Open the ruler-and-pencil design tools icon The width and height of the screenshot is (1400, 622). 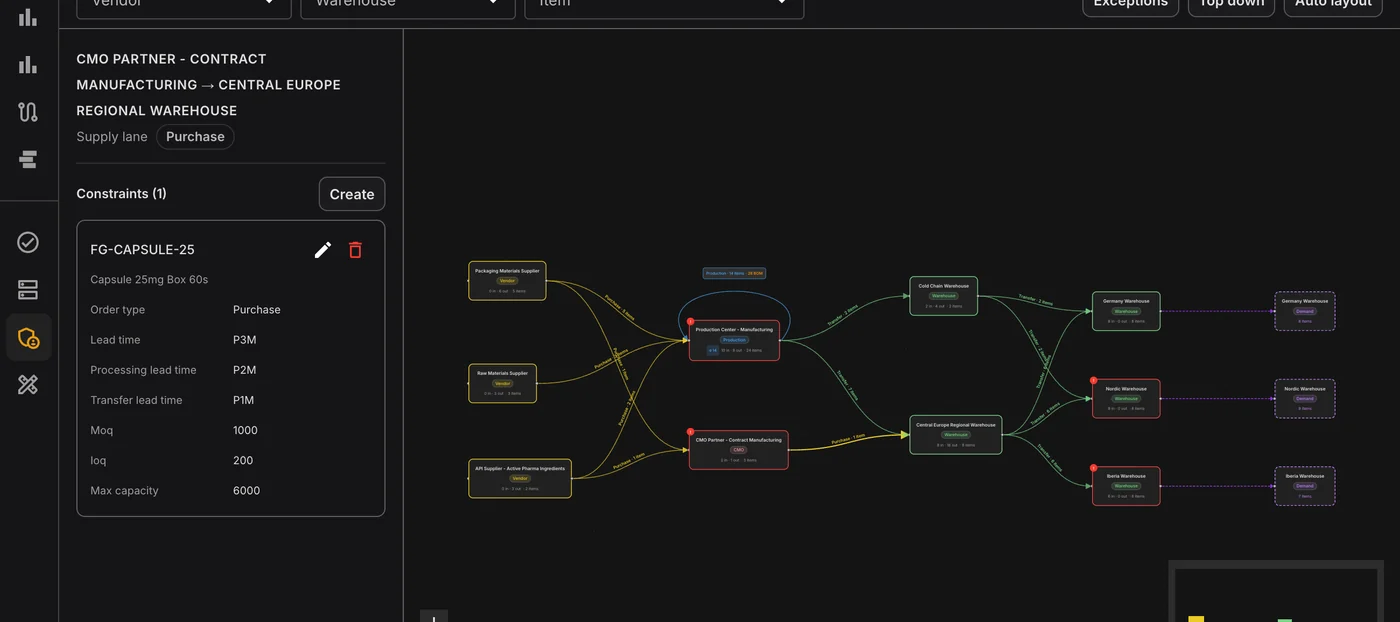(x=28, y=384)
